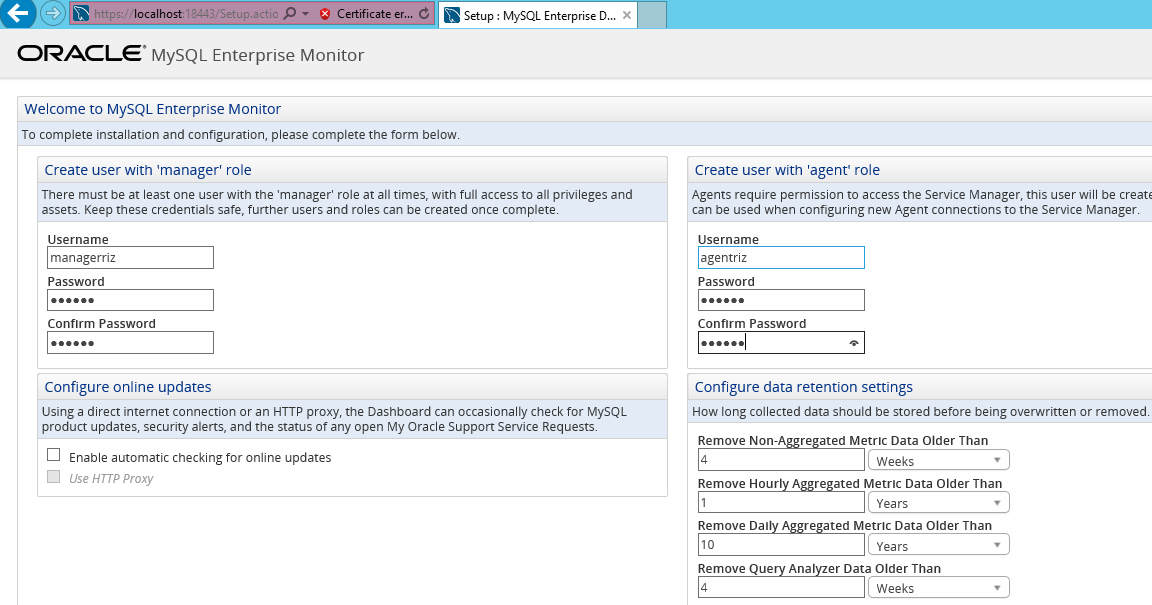
Task: Enable automatic checking for online updates
Action: [54, 455]
